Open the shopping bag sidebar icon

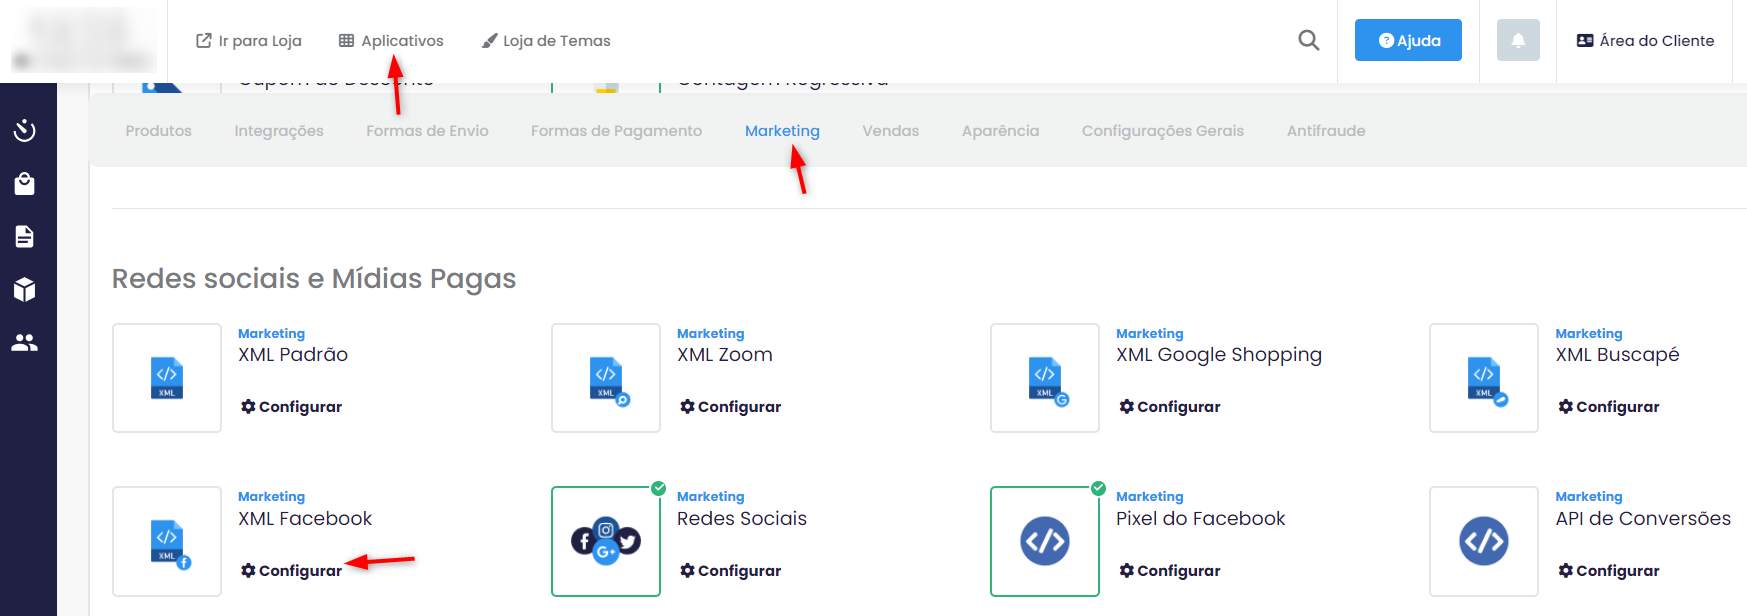coord(25,184)
